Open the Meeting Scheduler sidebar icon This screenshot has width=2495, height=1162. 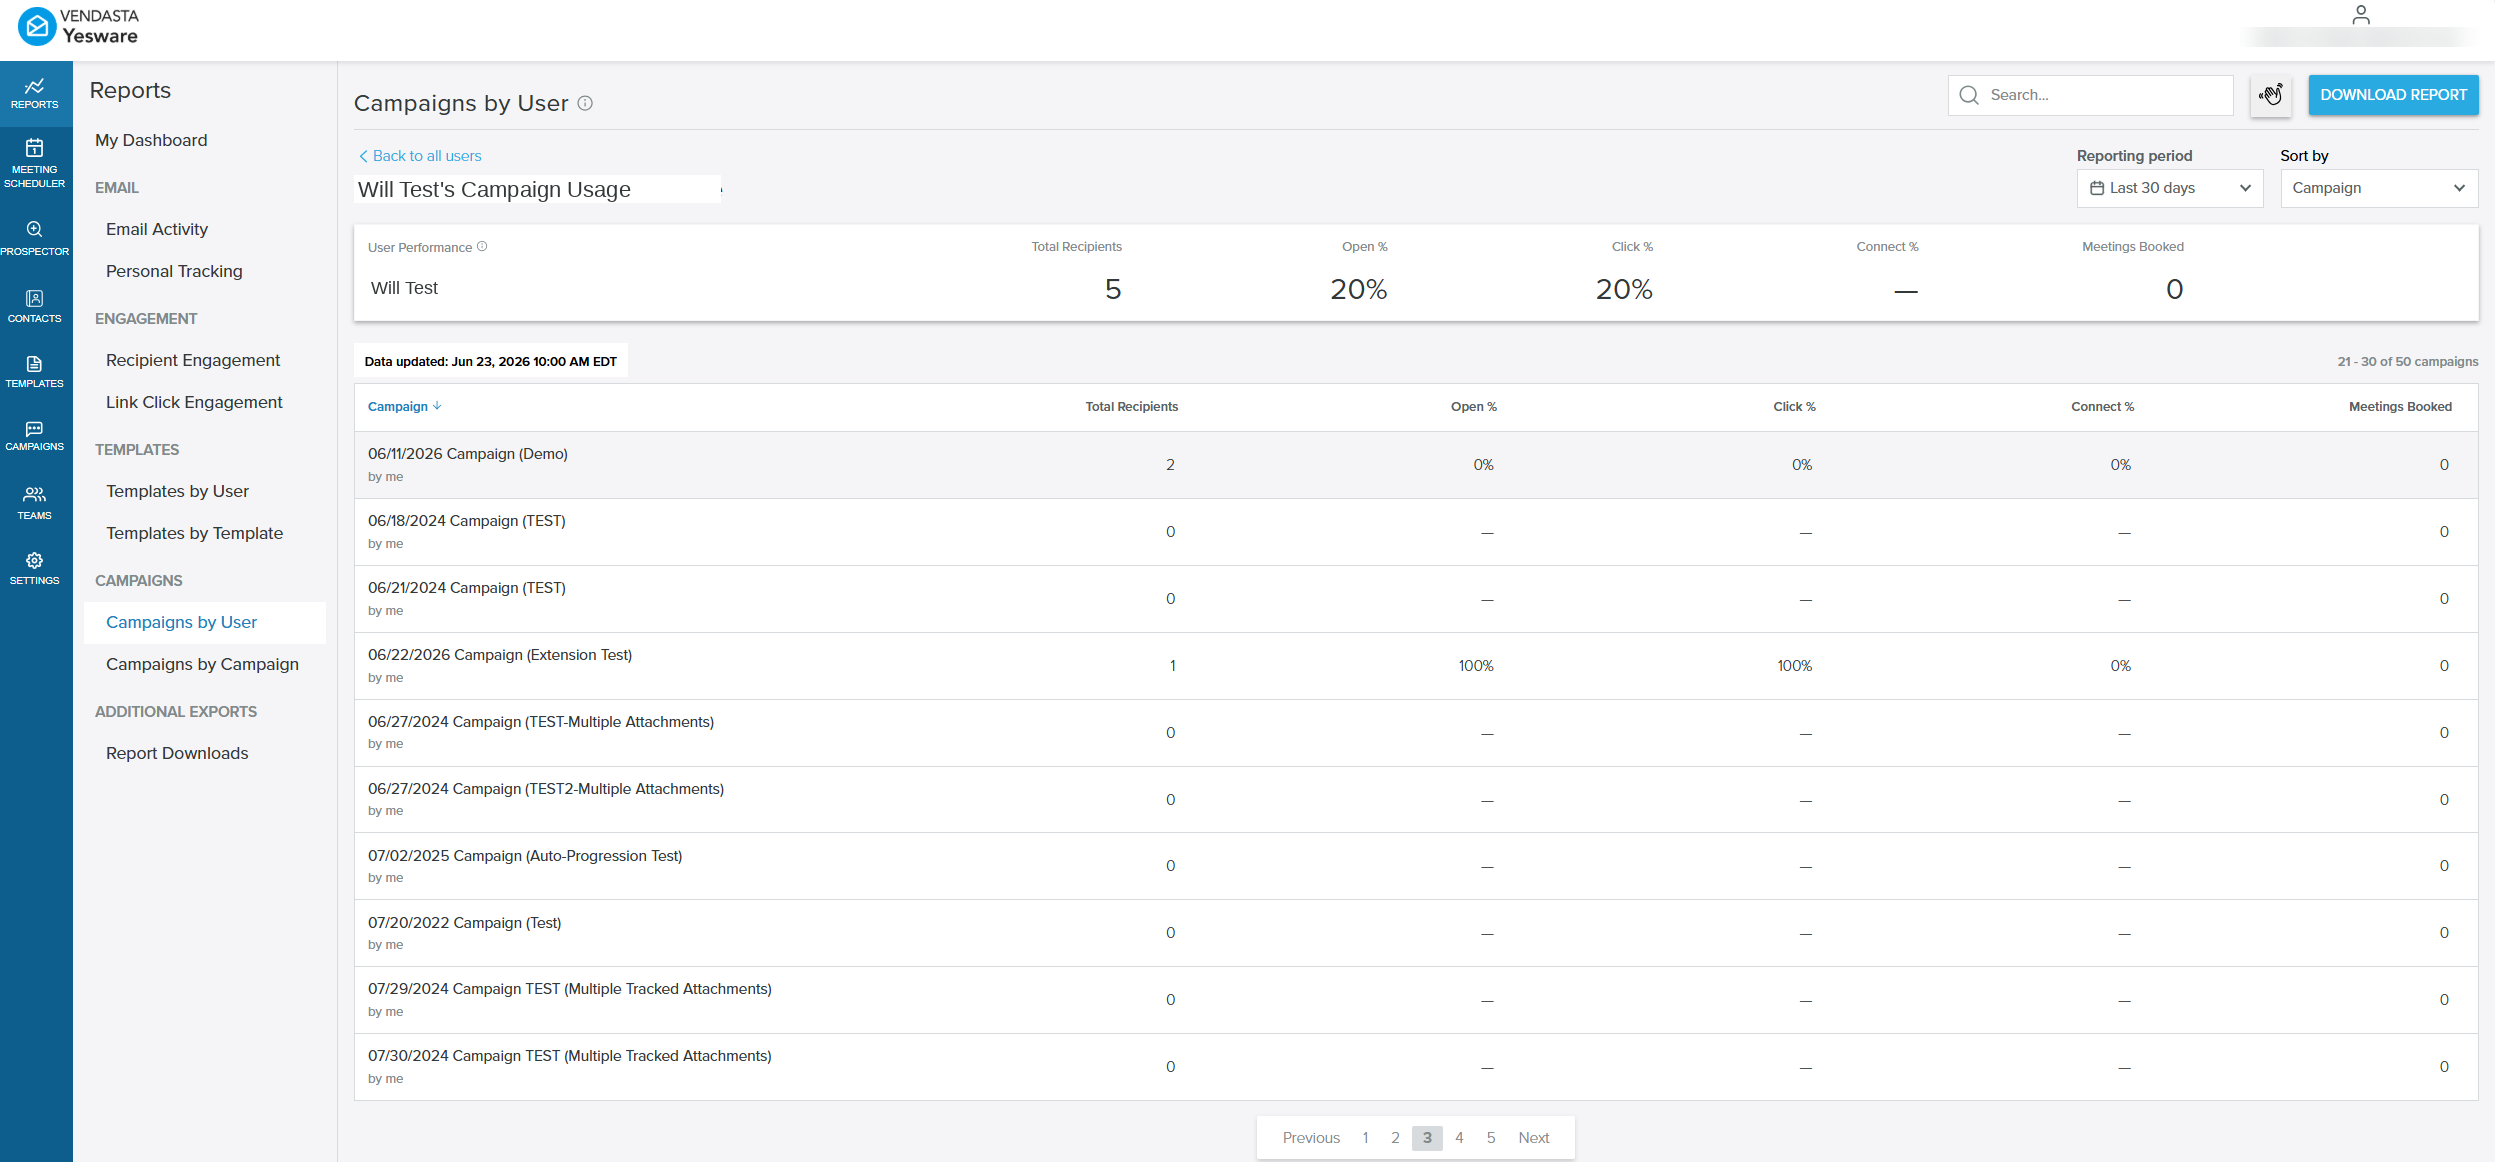click(35, 163)
